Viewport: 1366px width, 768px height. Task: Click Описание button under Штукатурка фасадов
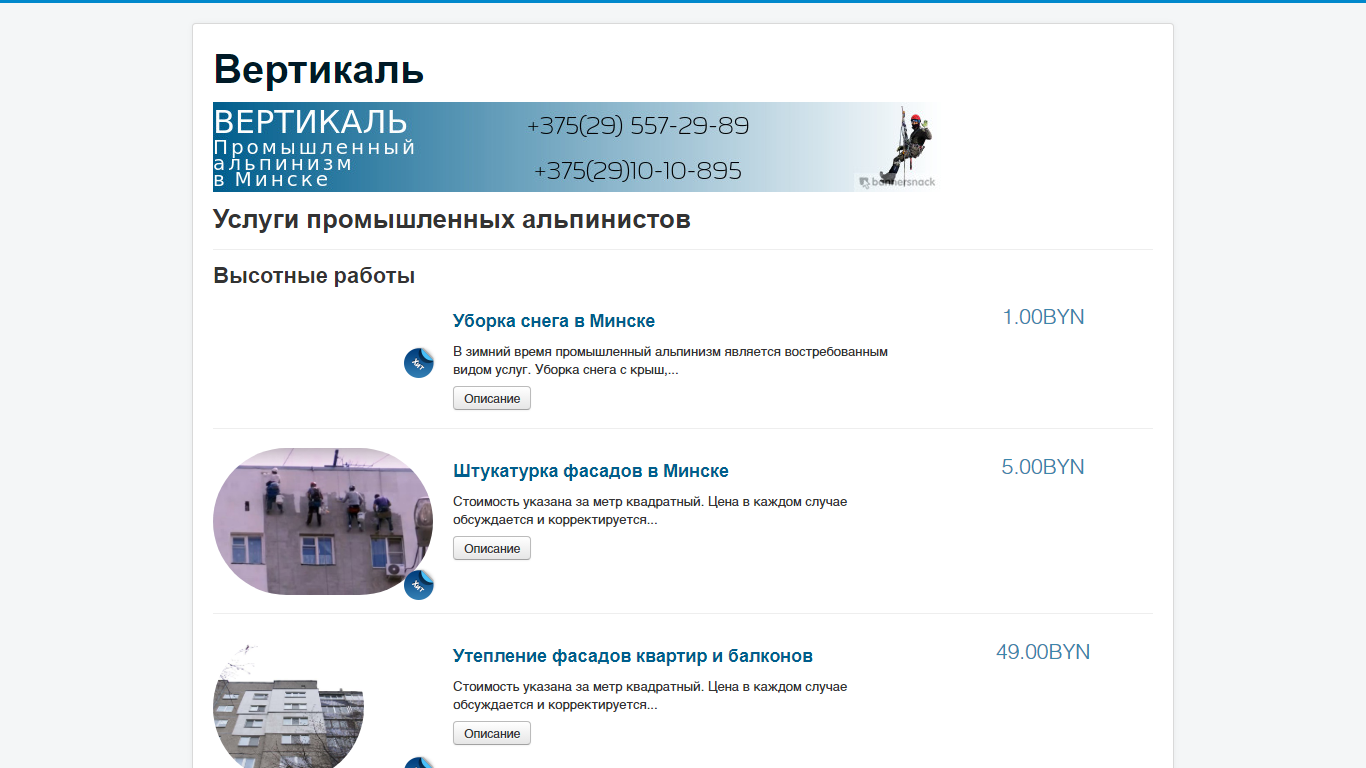pos(492,548)
